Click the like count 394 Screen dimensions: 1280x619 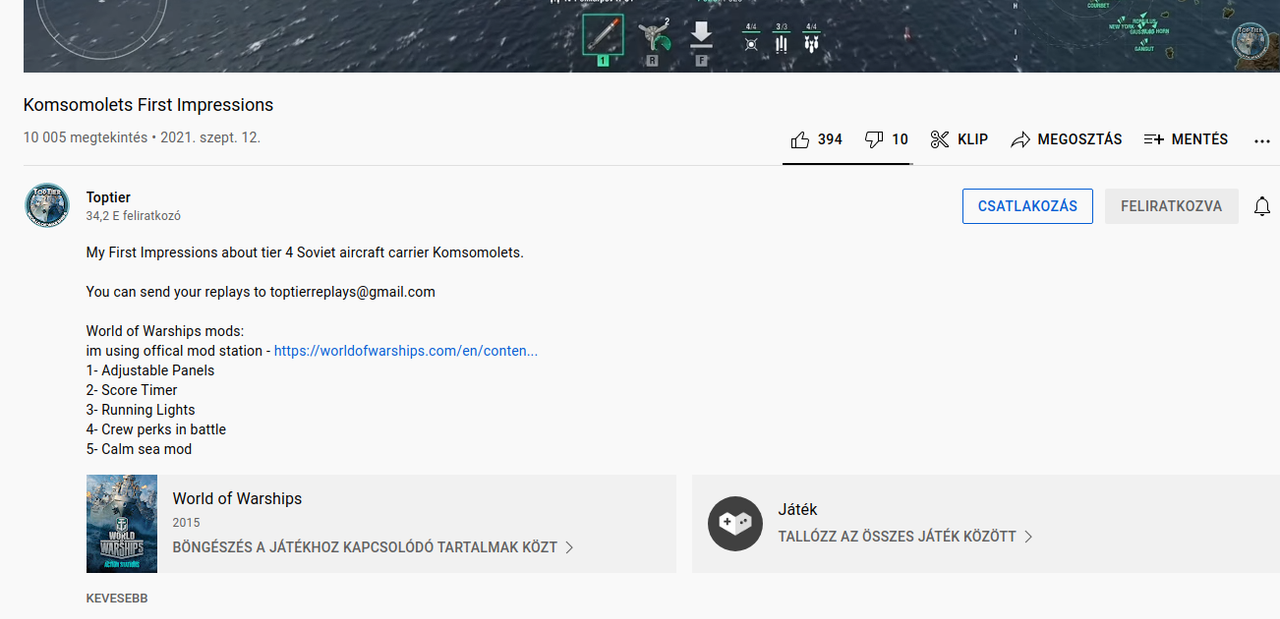pos(830,140)
